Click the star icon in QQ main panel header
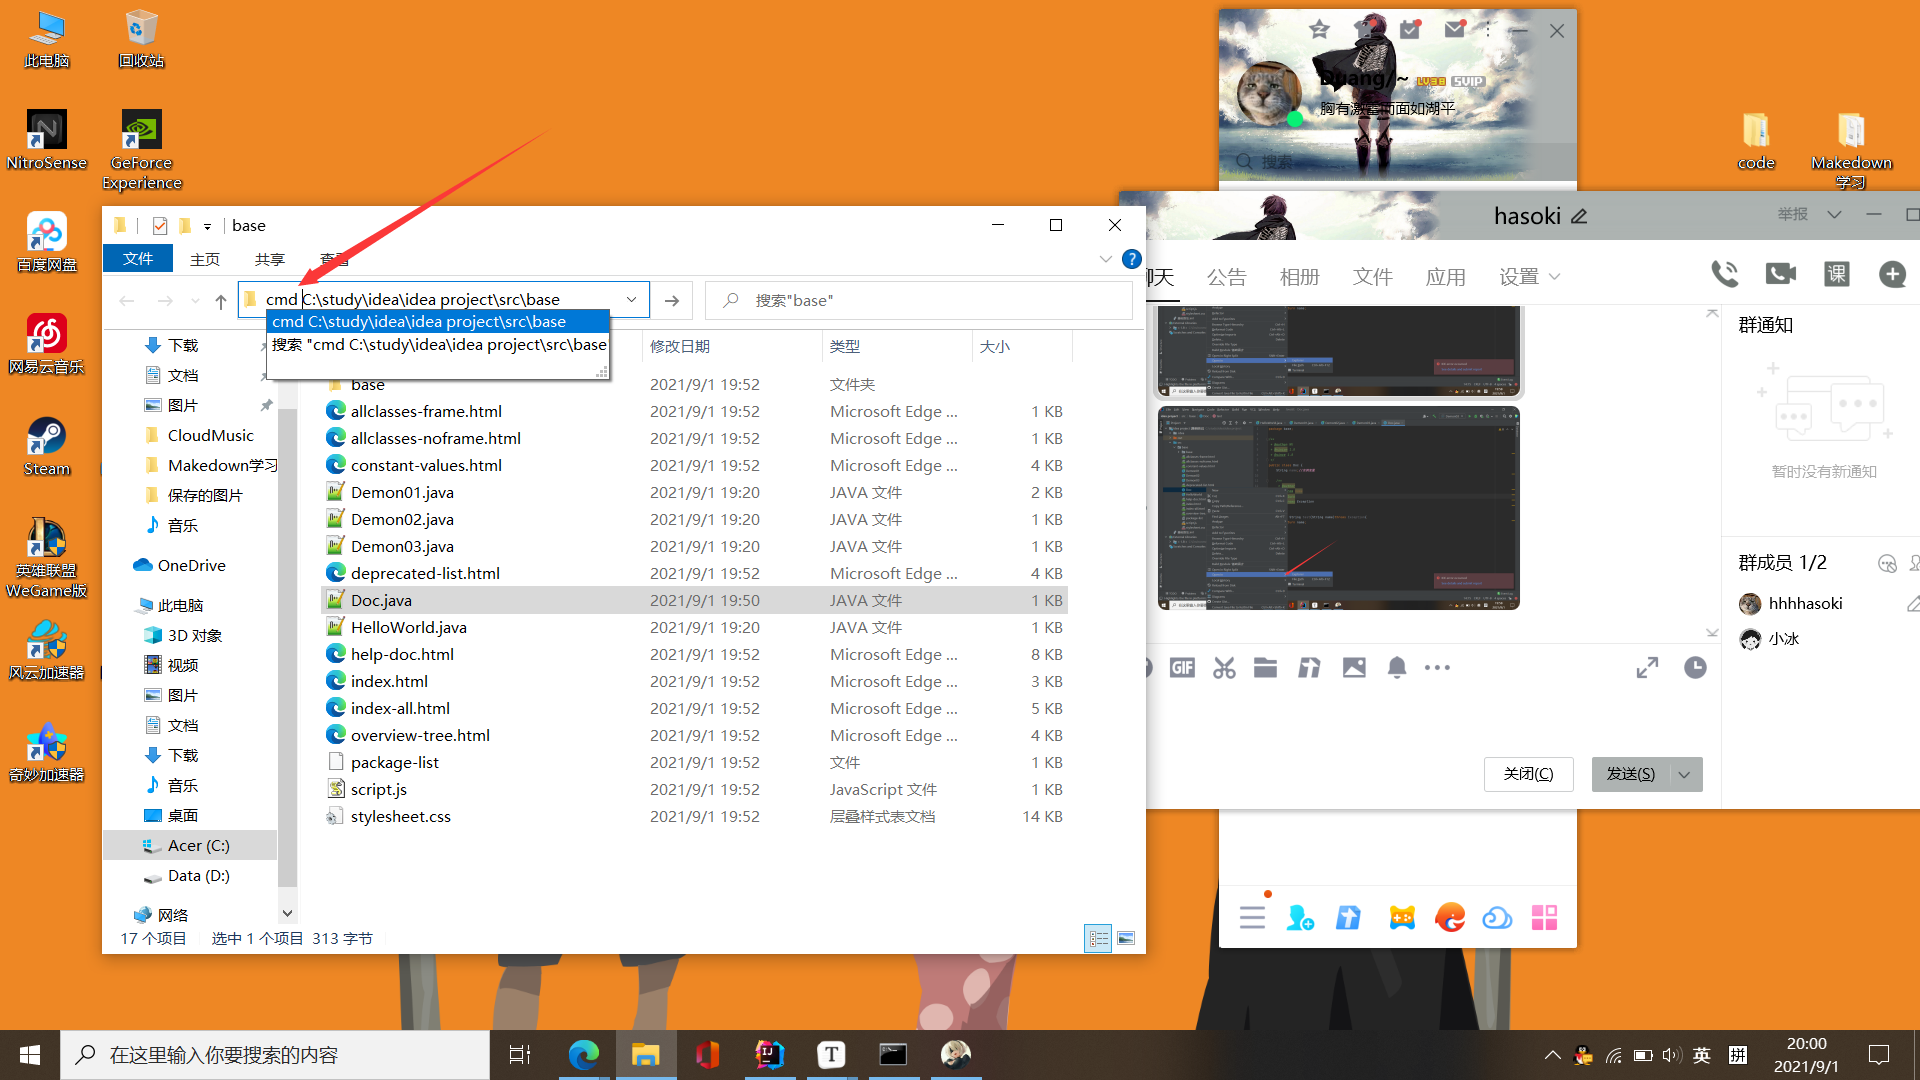Image resolution: width=1920 pixels, height=1080 pixels. [1319, 29]
